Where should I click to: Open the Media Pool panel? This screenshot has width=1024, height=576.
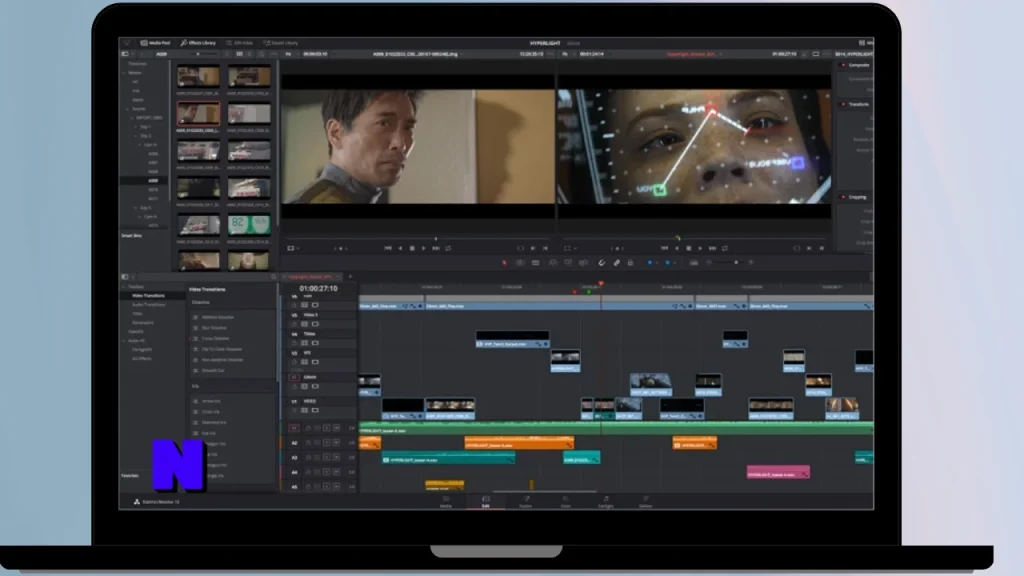point(155,43)
